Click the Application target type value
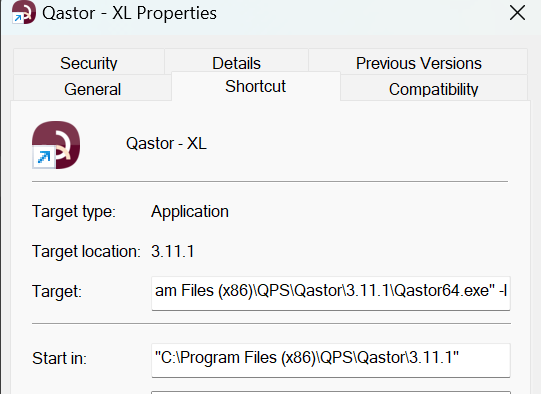 click(190, 211)
